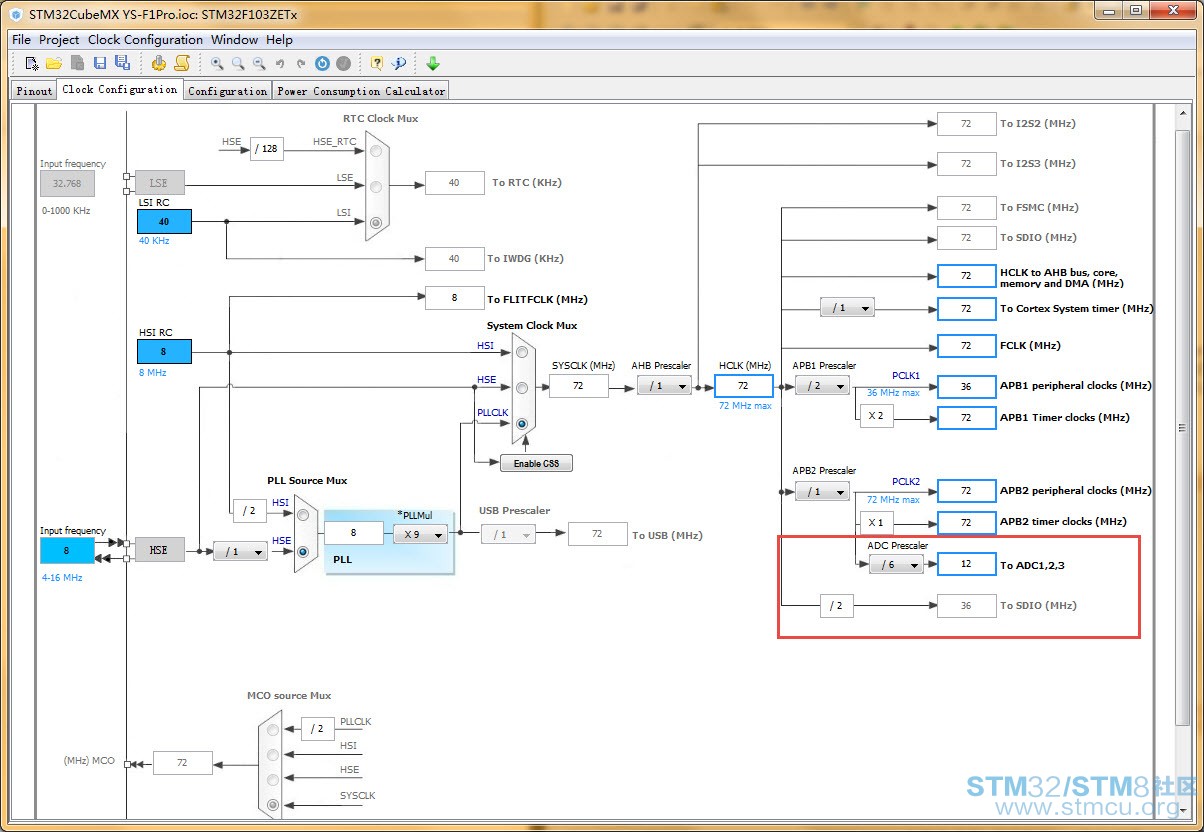Click the Enable CSS button
Viewport: 1204px width, 832px height.
536,463
